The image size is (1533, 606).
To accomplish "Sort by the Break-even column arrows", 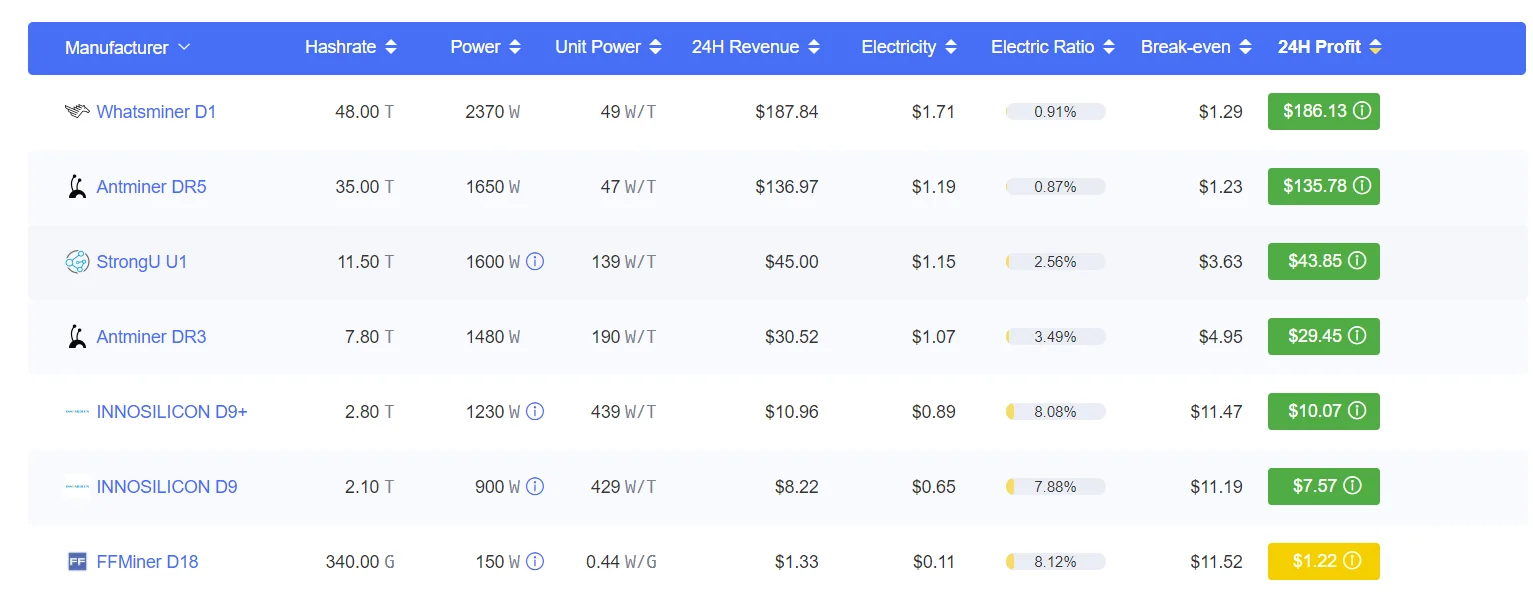I will 1245,48.
